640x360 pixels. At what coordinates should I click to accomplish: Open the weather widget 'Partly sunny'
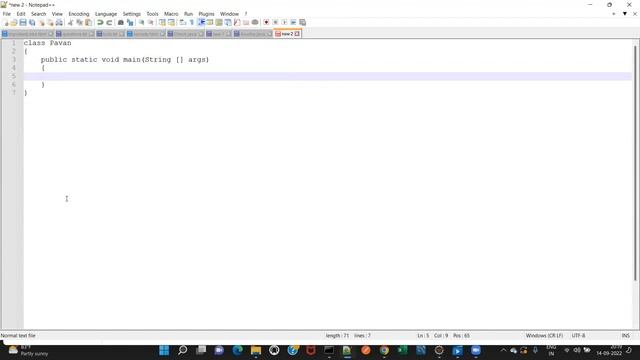coord(28,351)
